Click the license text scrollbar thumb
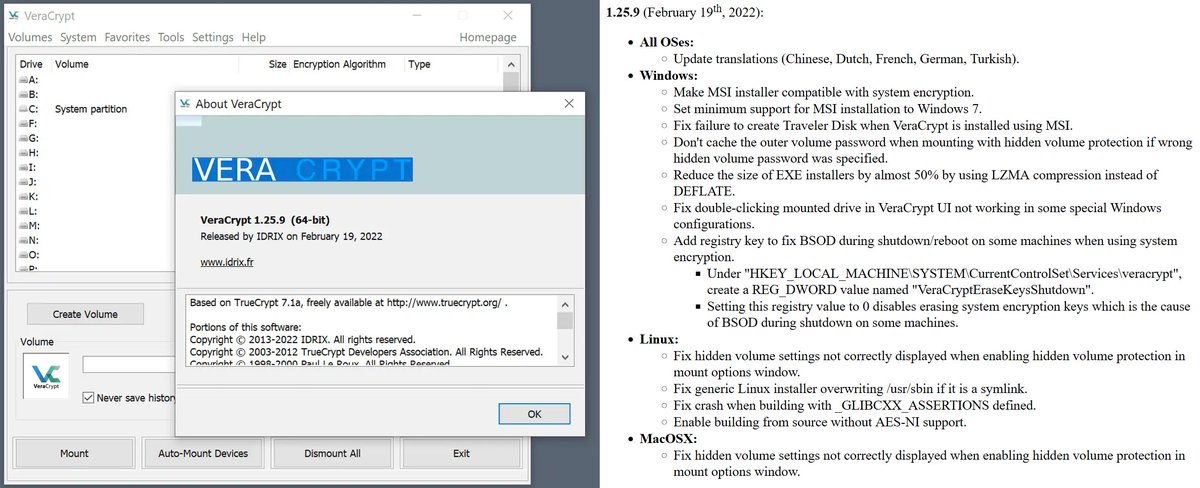 565,320
